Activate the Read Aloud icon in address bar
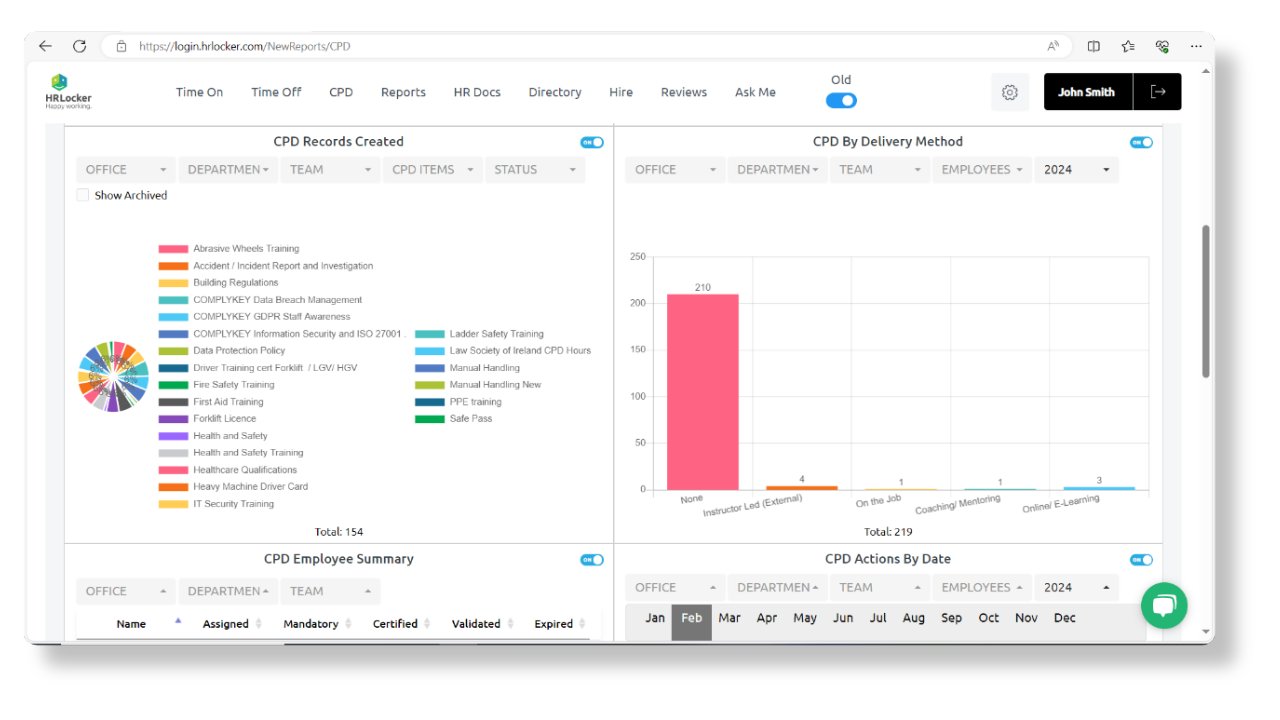This screenshot has width=1280, height=720. pos(1053,45)
